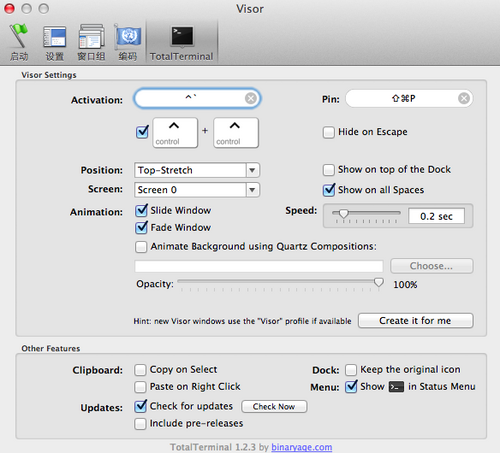Enable Show on top of the Dock

pos(328,170)
